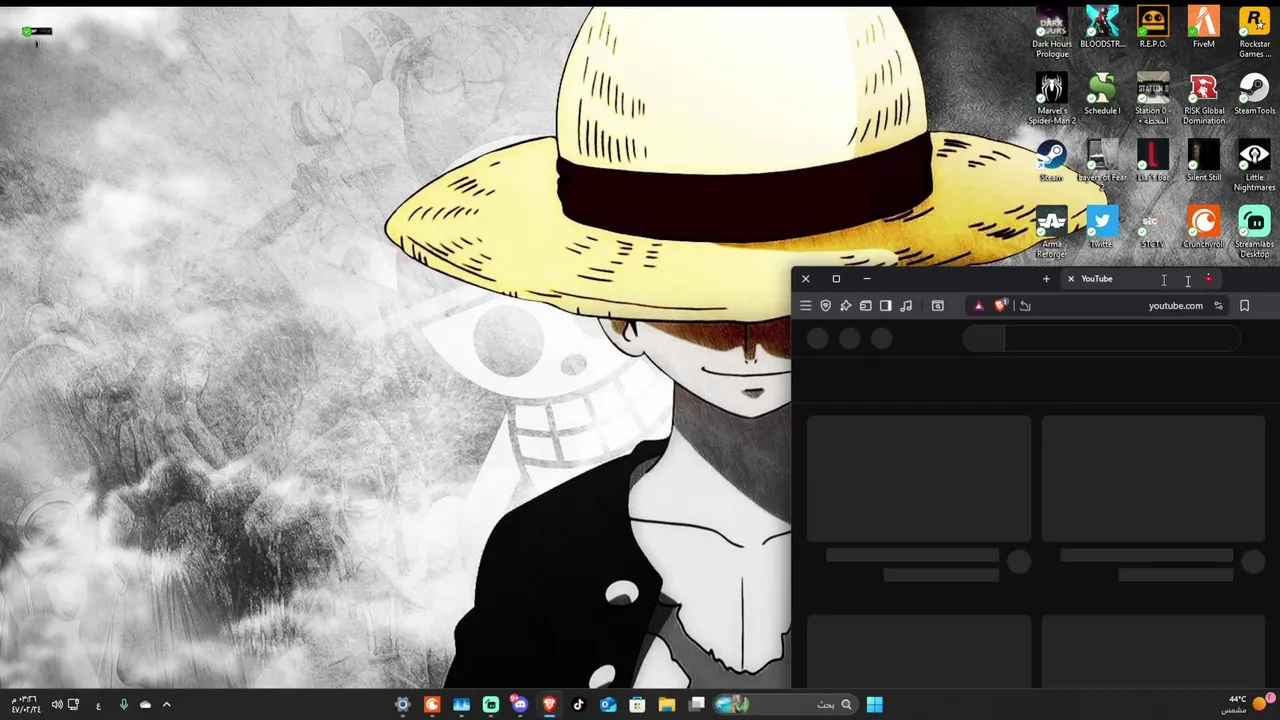
Task: Open the Streamlabs Desktop shortcut
Action: click(1255, 233)
